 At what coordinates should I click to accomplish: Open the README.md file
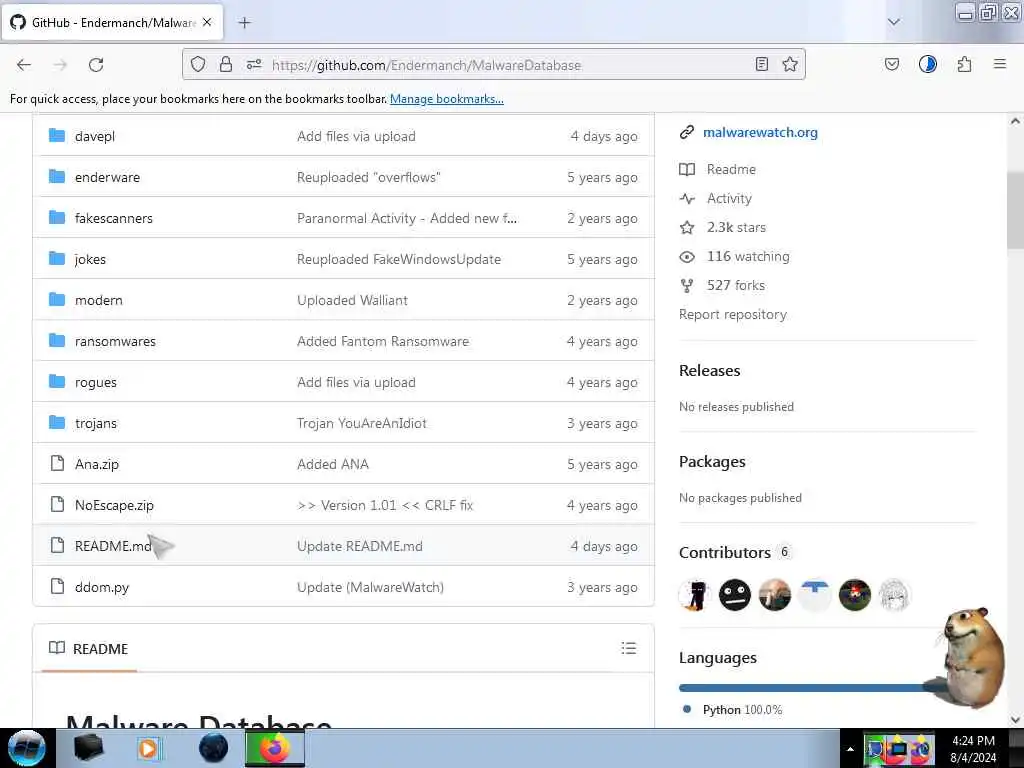point(113,546)
